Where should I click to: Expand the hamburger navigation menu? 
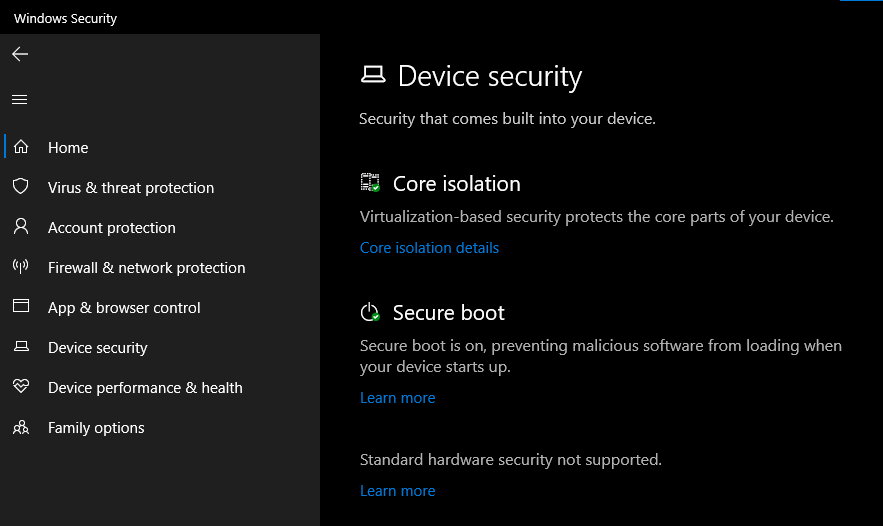[x=20, y=99]
